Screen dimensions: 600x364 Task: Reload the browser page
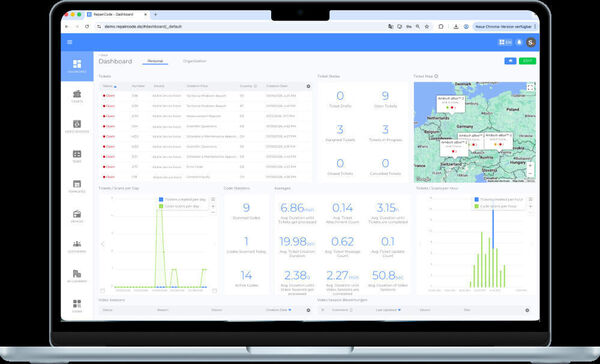click(x=87, y=26)
